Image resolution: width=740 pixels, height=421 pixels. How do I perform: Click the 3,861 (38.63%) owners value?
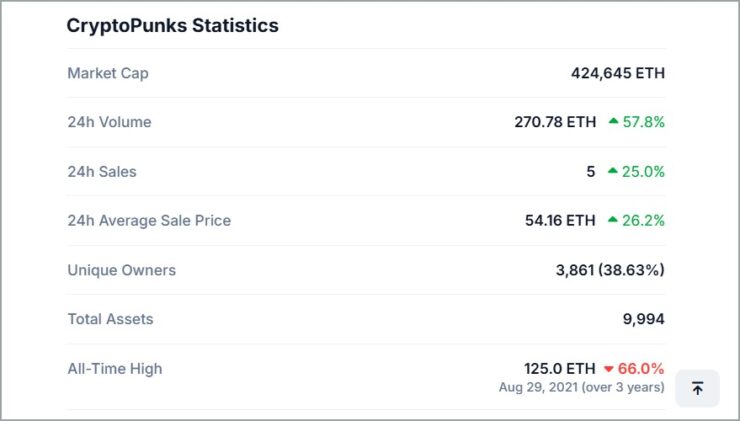tap(610, 270)
